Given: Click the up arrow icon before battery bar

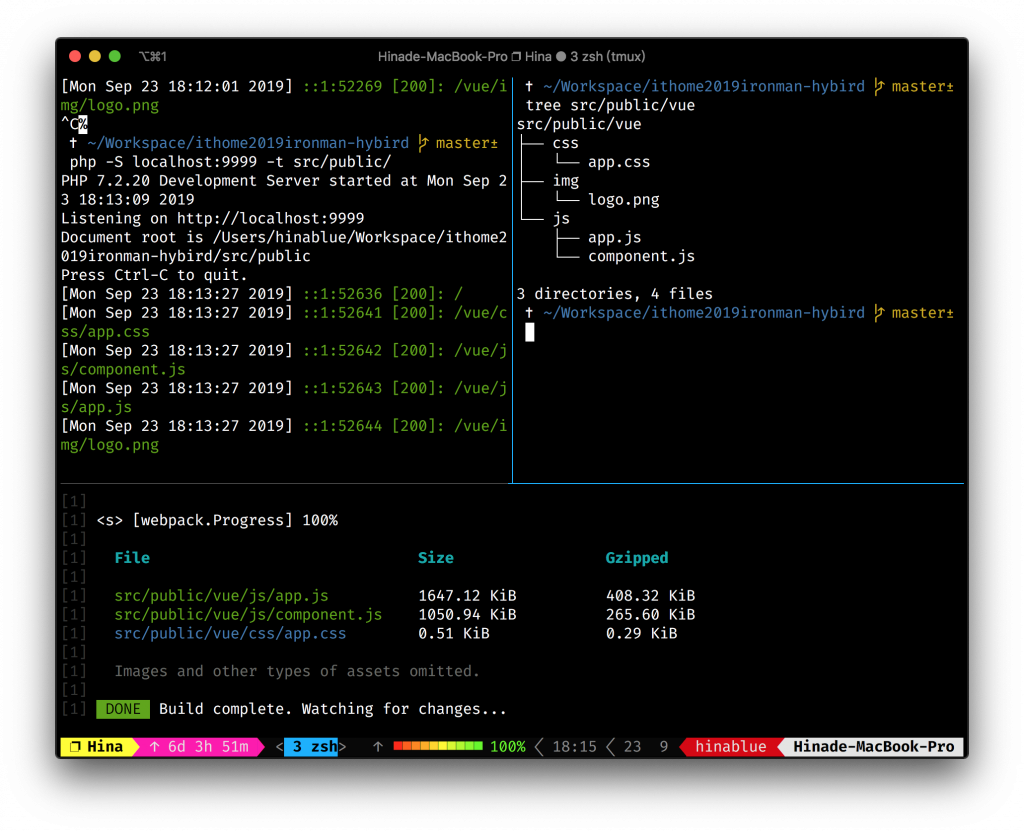Looking at the screenshot, I should (x=377, y=746).
